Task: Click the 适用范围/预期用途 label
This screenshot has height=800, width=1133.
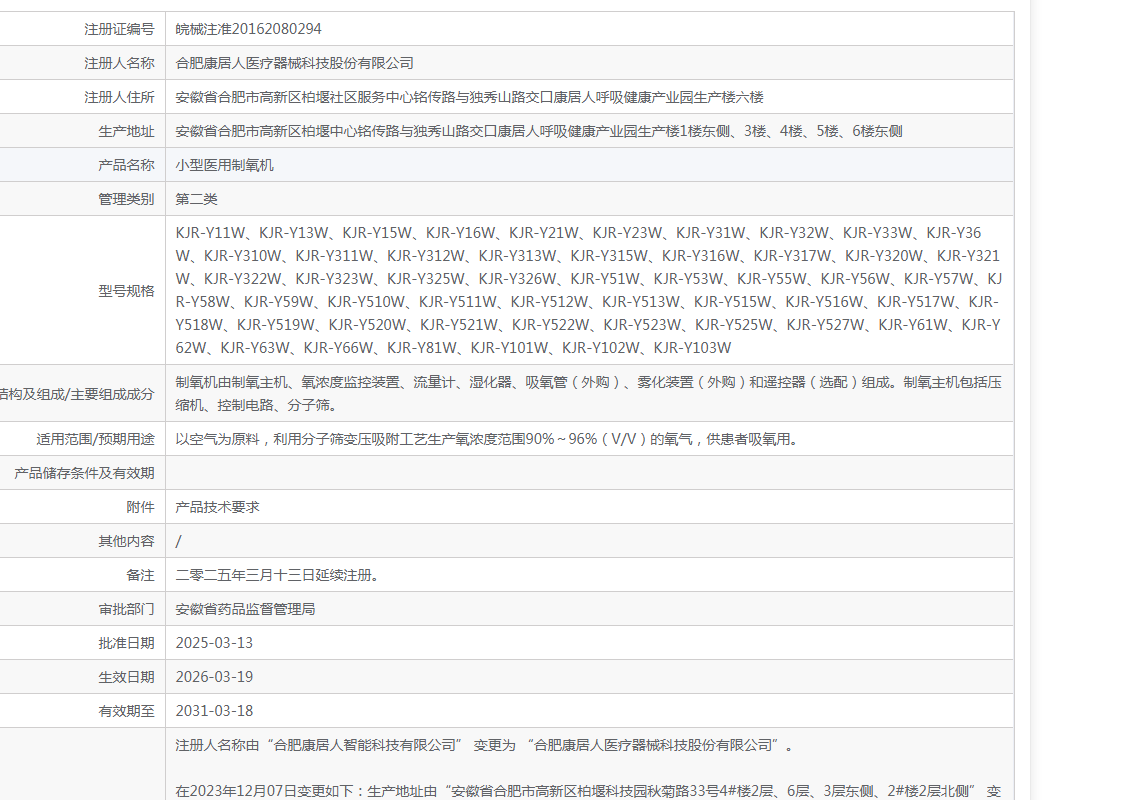Action: pyautogui.click(x=95, y=439)
